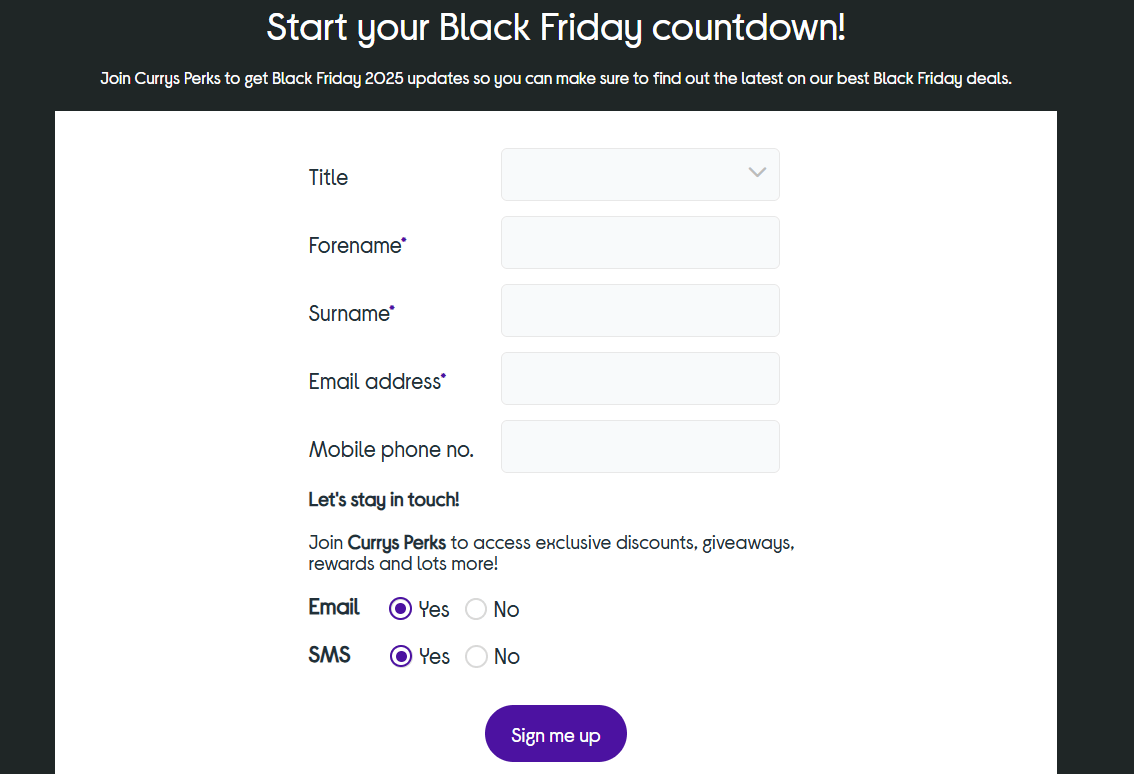Select Yes for SMS updates

click(x=401, y=656)
